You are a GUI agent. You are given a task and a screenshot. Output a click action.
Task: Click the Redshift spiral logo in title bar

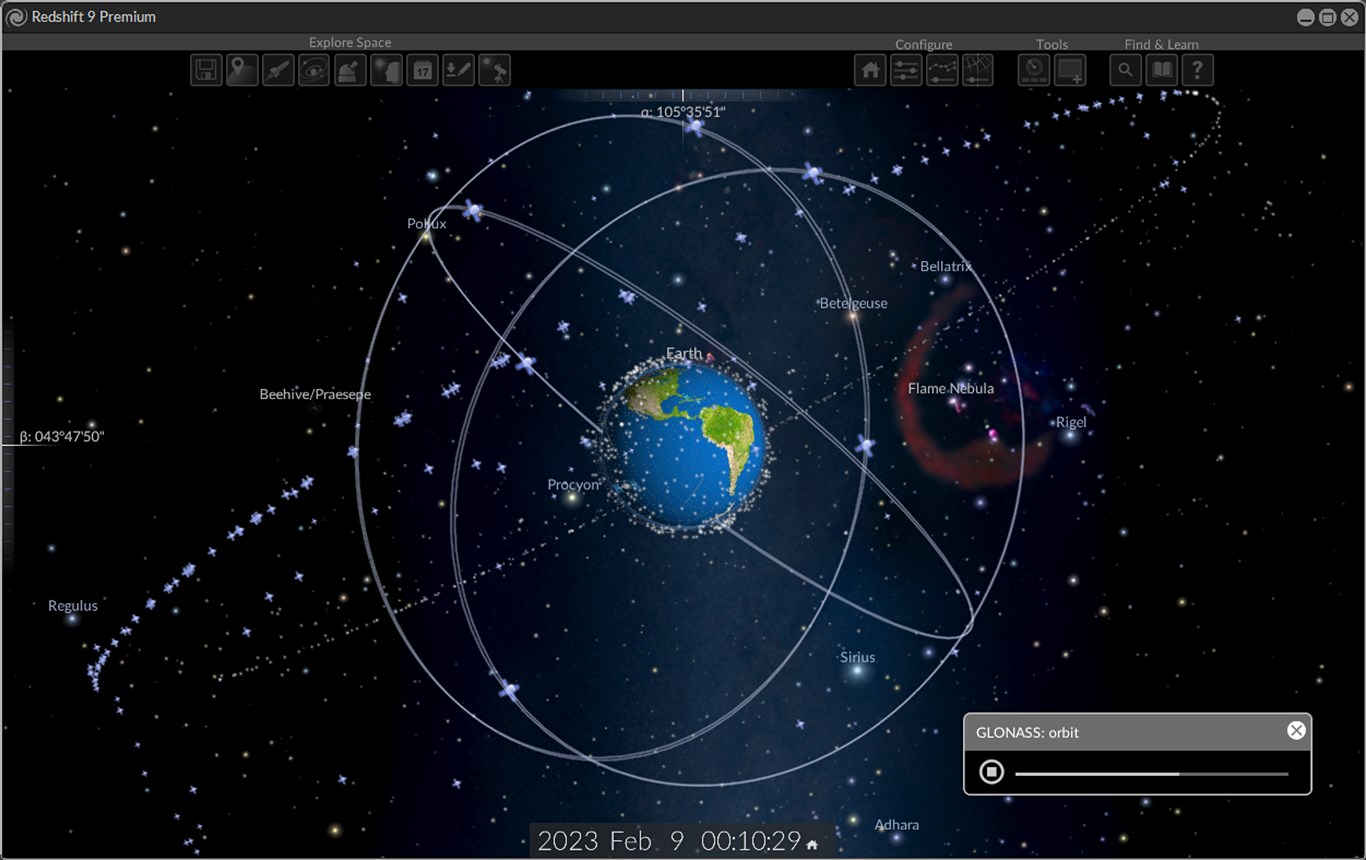[17, 17]
